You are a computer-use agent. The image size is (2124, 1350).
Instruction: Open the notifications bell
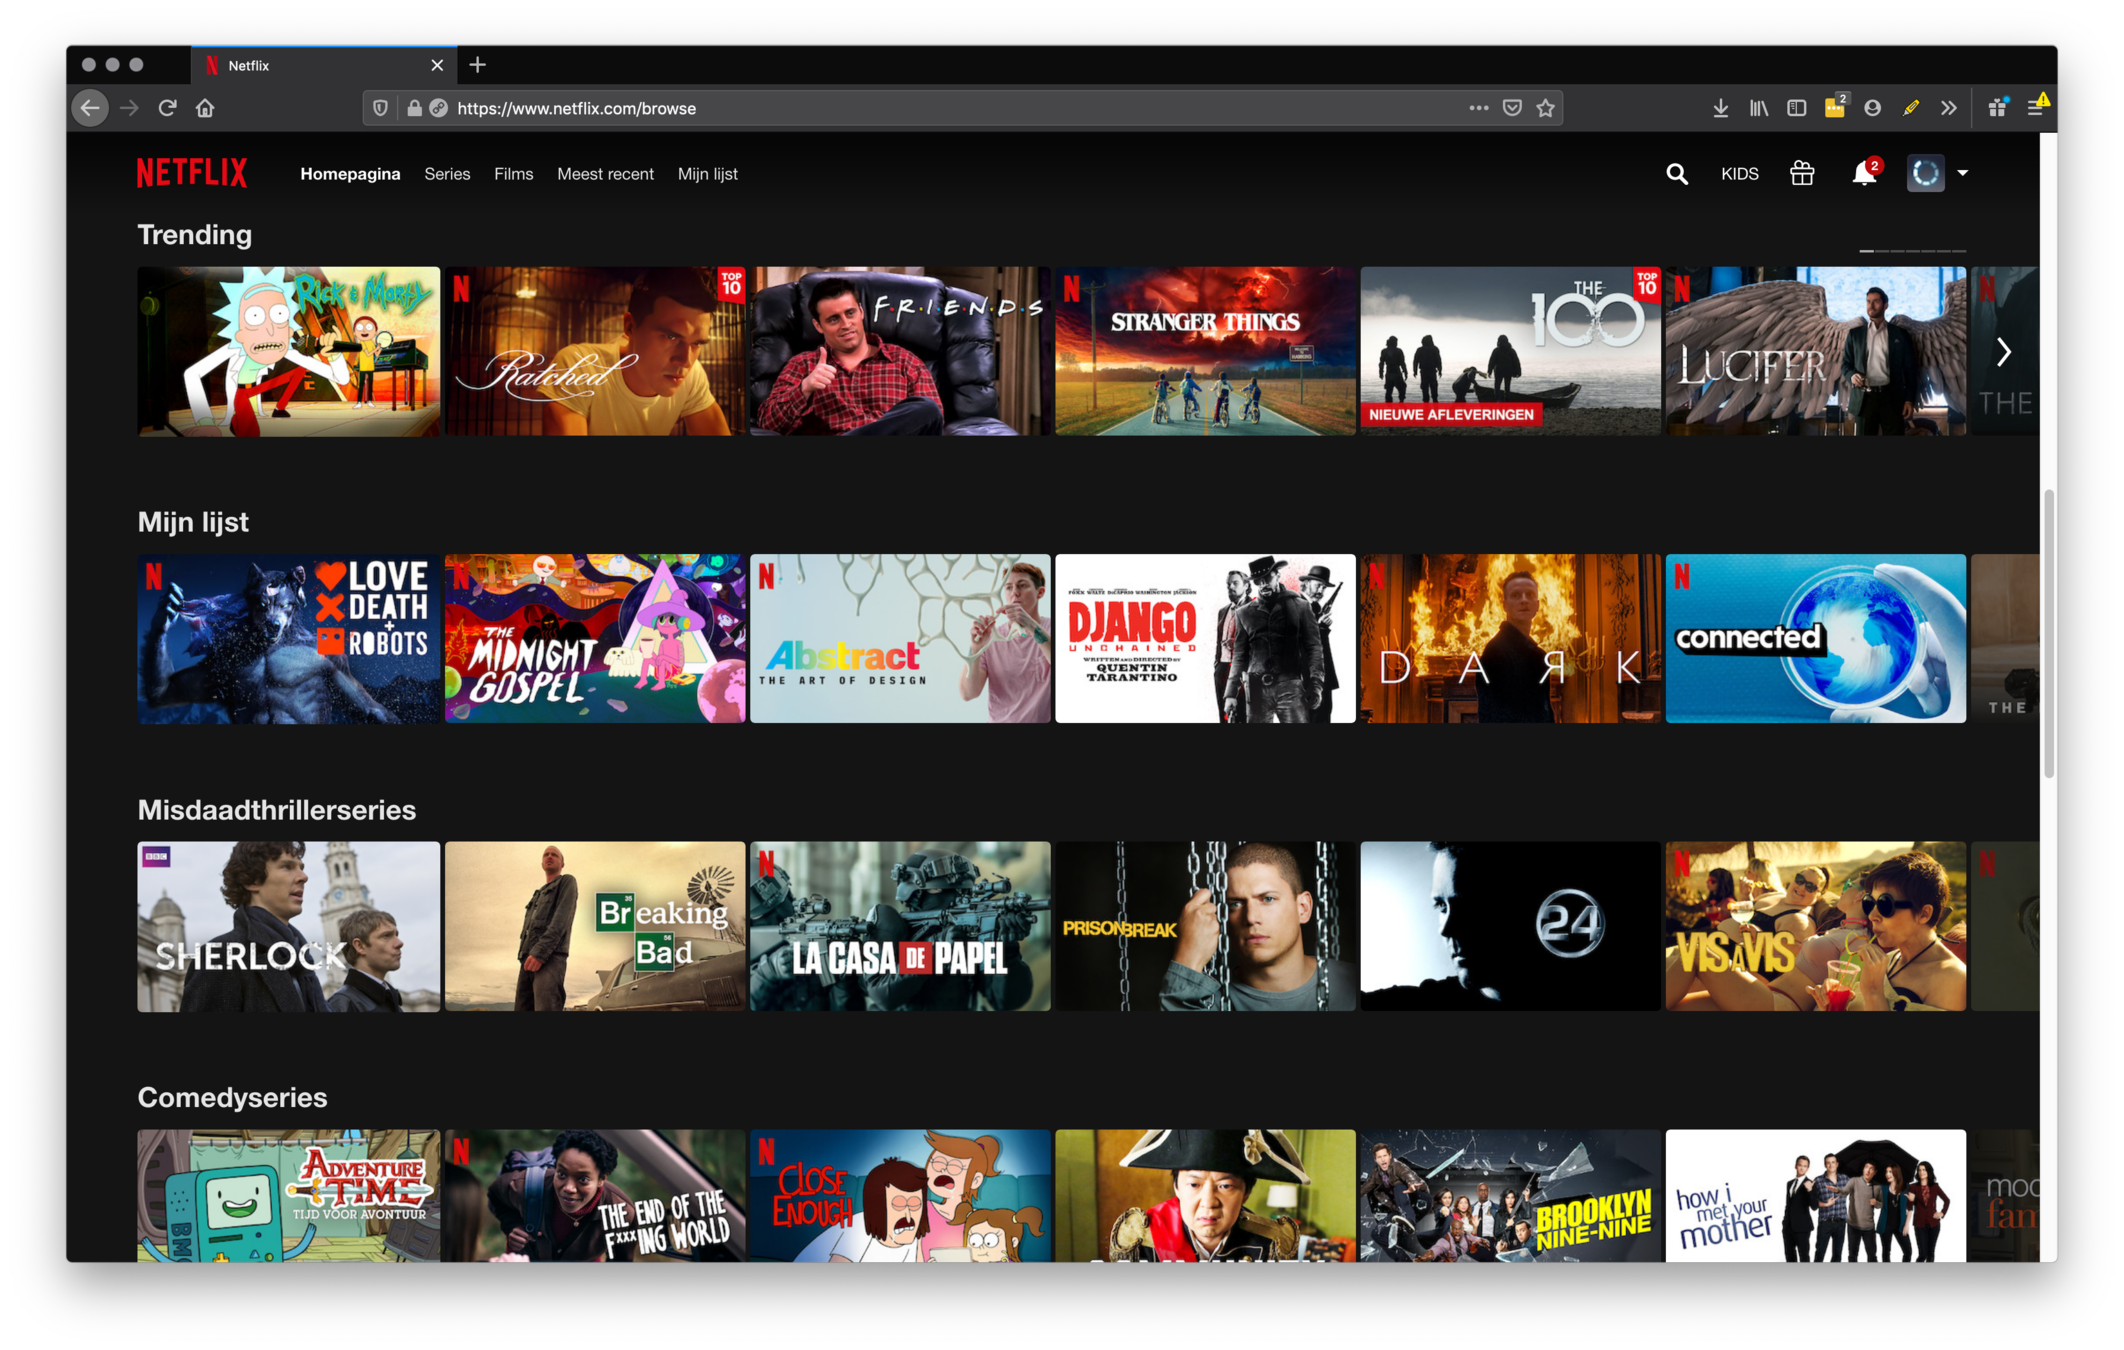[x=1863, y=174]
